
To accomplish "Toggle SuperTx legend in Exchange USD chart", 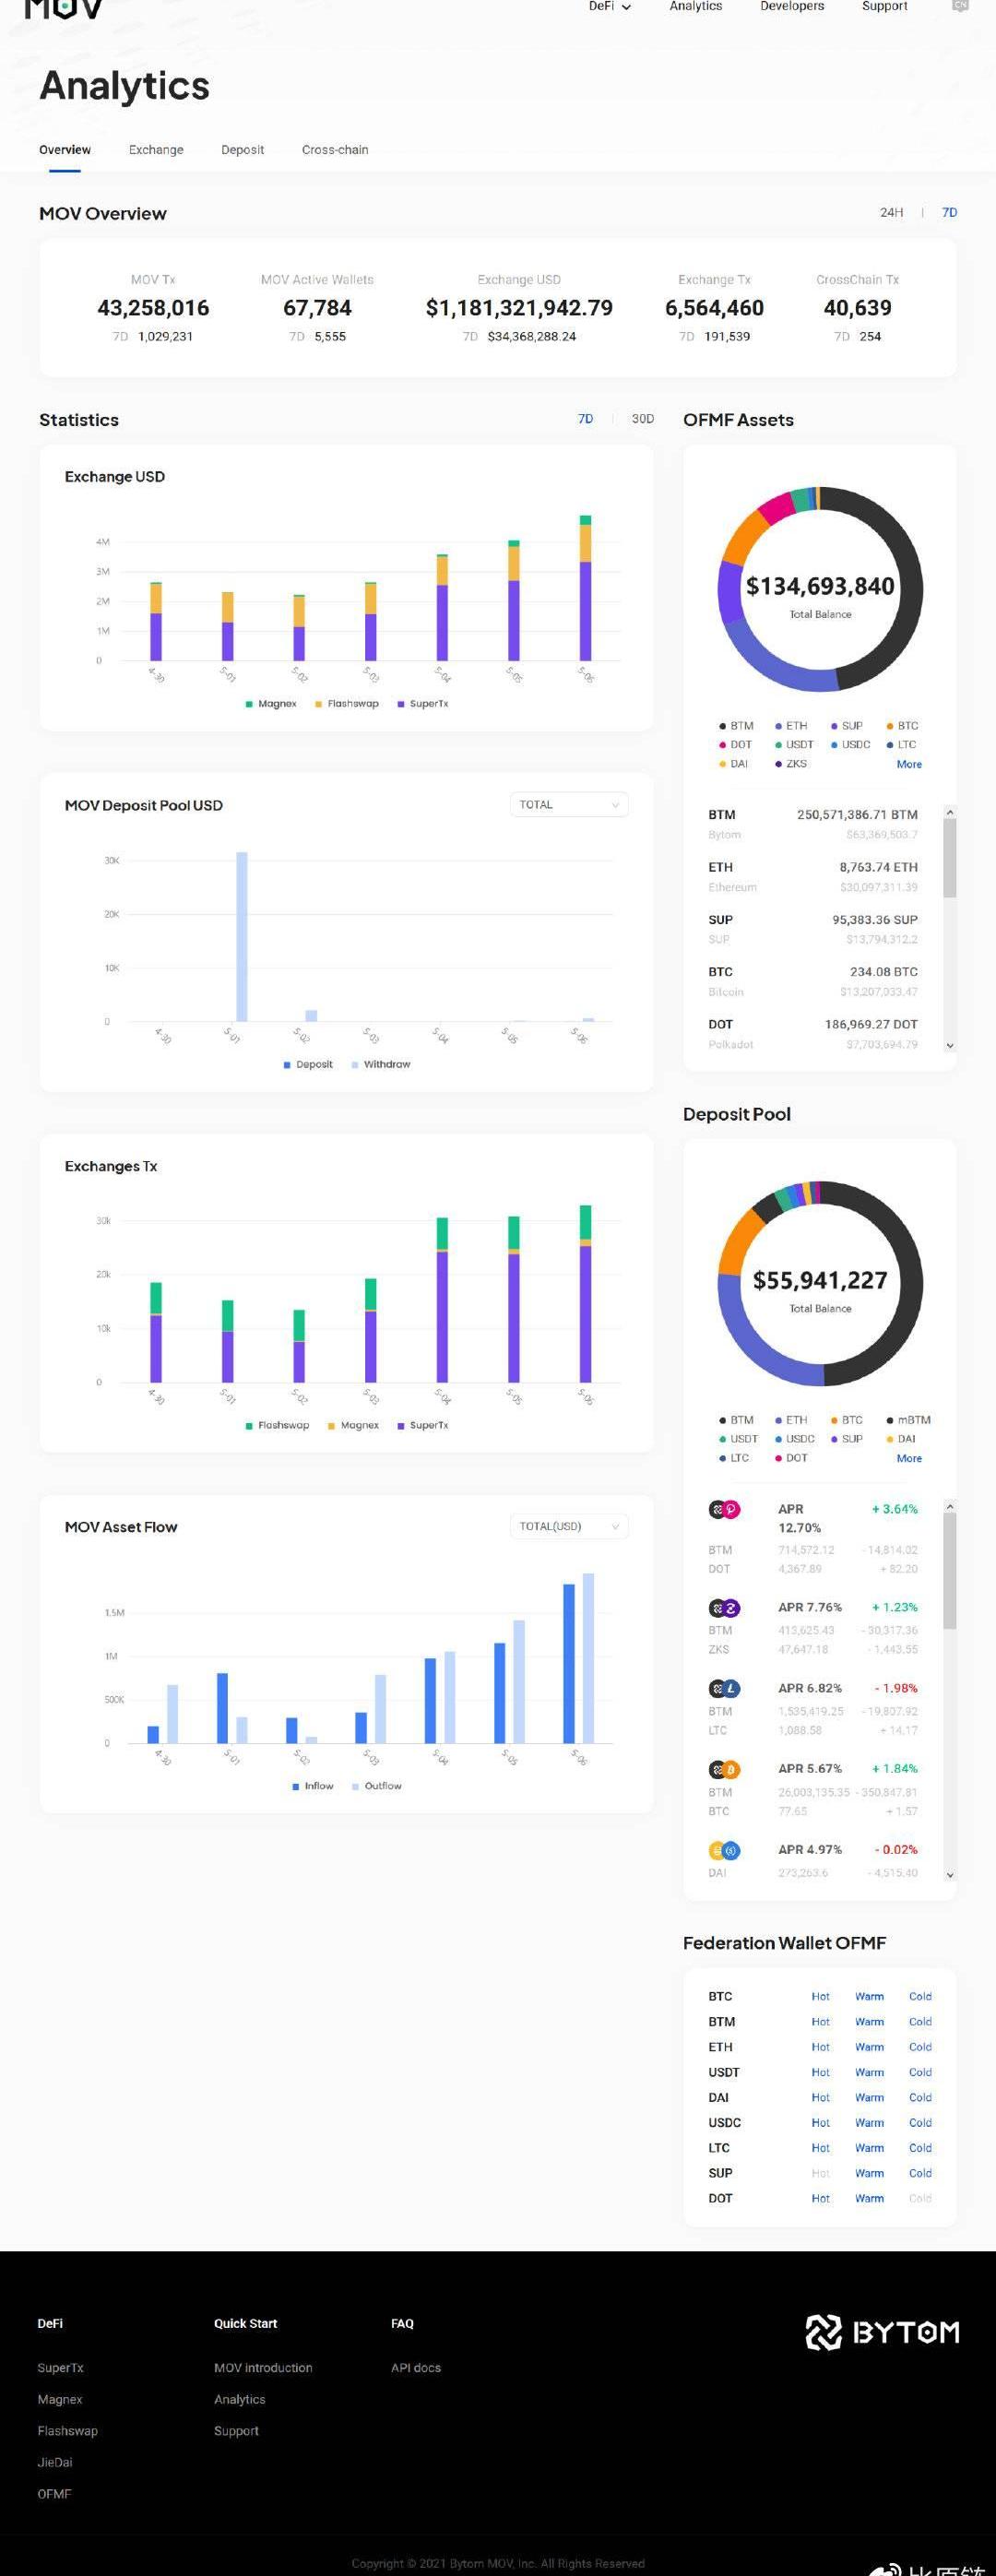I will click(x=423, y=704).
